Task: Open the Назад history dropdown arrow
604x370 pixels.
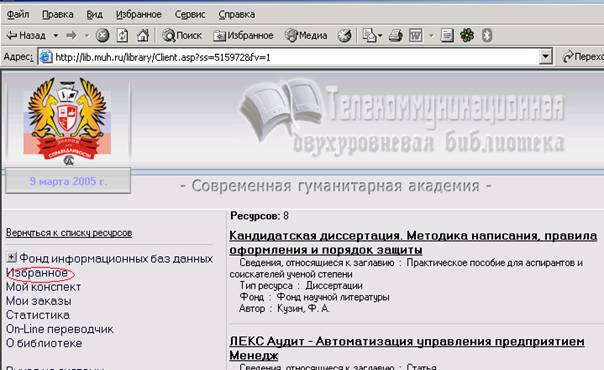Action: [x=55, y=36]
